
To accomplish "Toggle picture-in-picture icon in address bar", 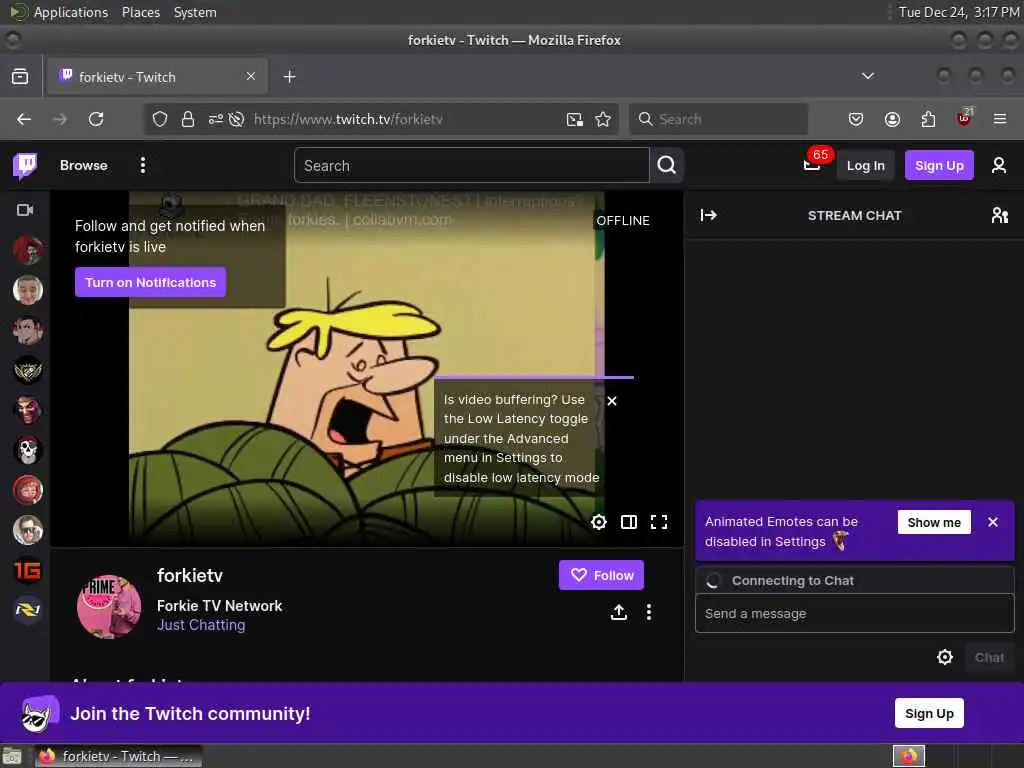I will (x=575, y=119).
